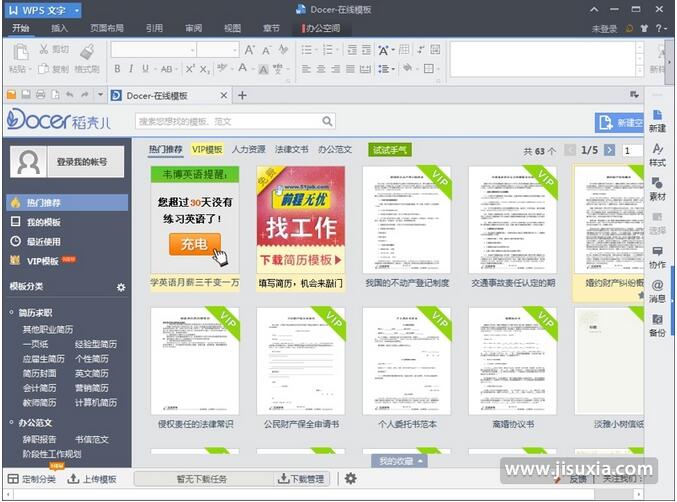The width and height of the screenshot is (677, 502).
Task: Click the redo arrow icon
Action: 85,95
